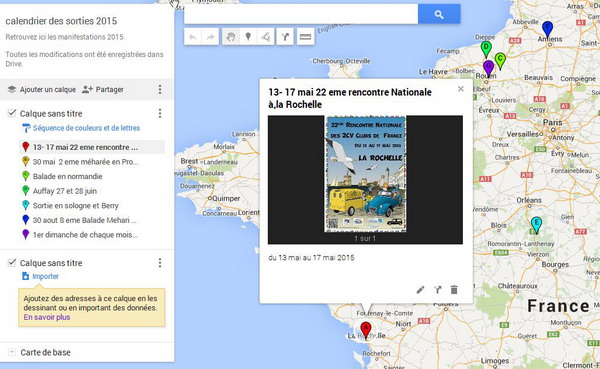600x369 pixels.
Task: Click the blue search button
Action: (439, 15)
